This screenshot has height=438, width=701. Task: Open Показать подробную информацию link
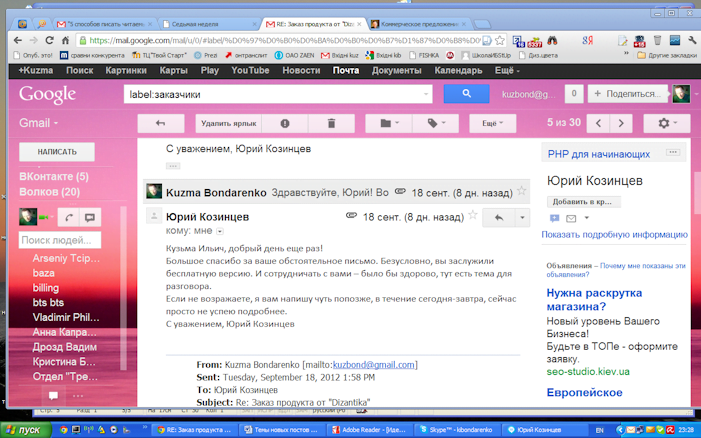(614, 235)
